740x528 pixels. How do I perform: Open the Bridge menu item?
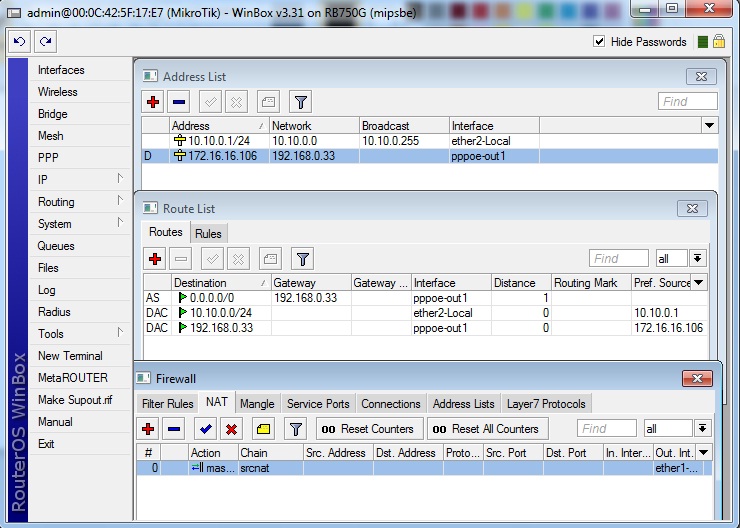click(x=79, y=114)
